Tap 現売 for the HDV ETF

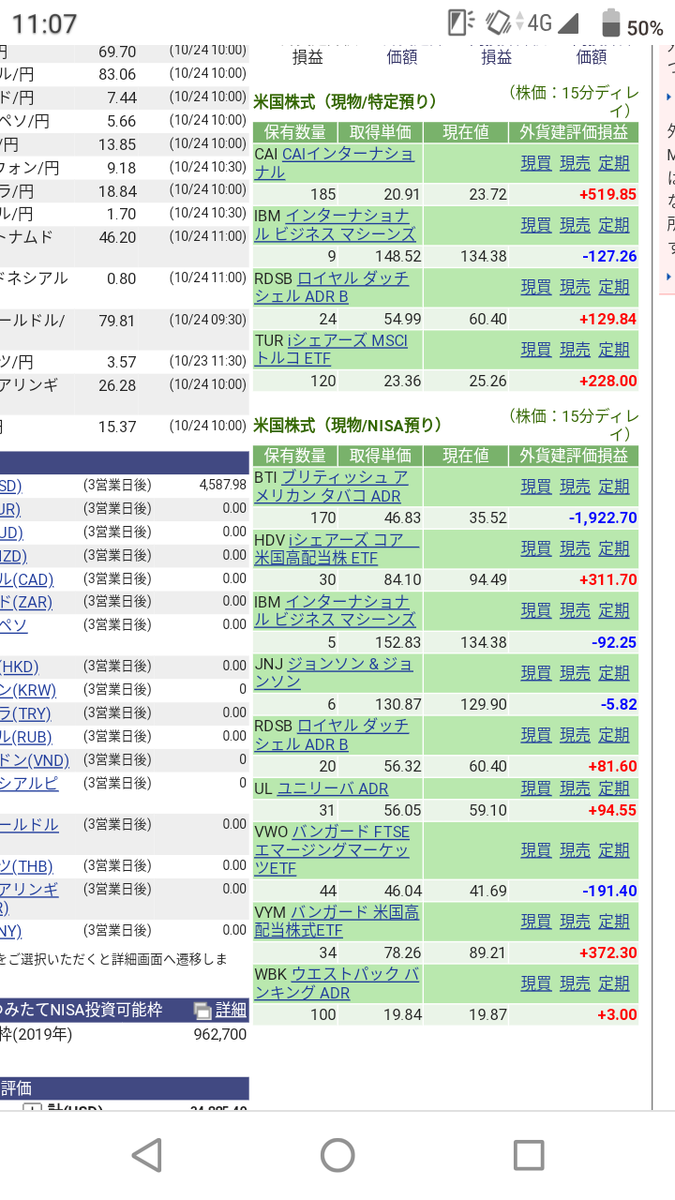tap(575, 548)
